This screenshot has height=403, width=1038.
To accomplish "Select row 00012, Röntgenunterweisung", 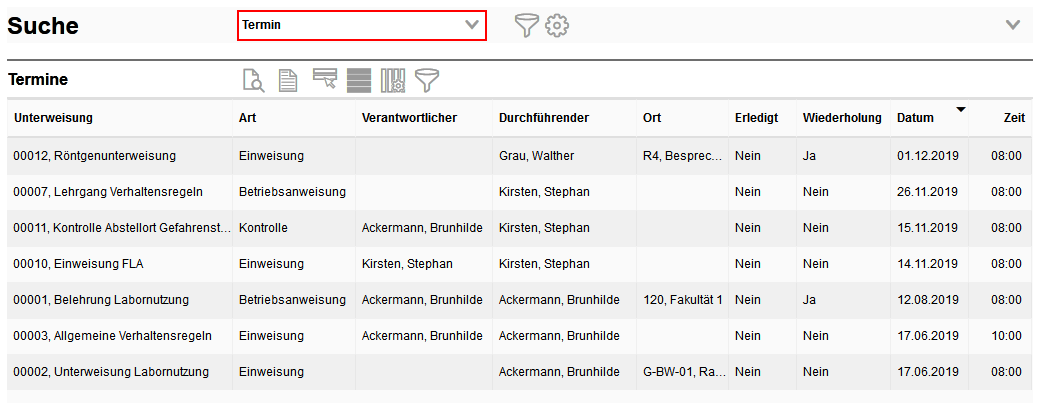I will (x=94, y=156).
